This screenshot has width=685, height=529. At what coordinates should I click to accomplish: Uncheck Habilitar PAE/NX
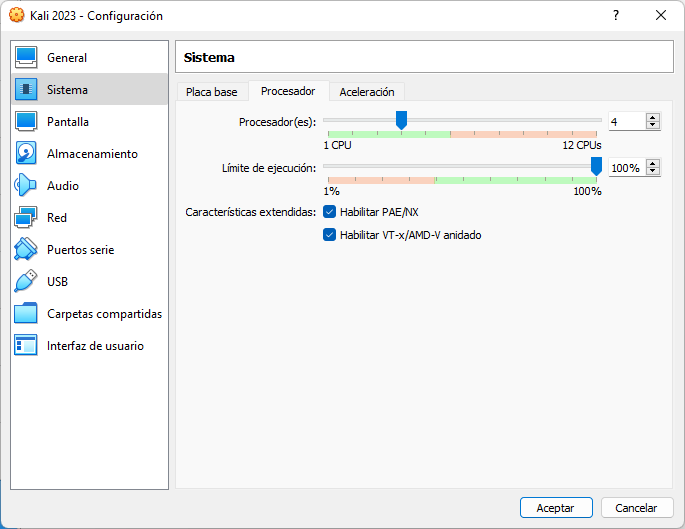point(329,212)
